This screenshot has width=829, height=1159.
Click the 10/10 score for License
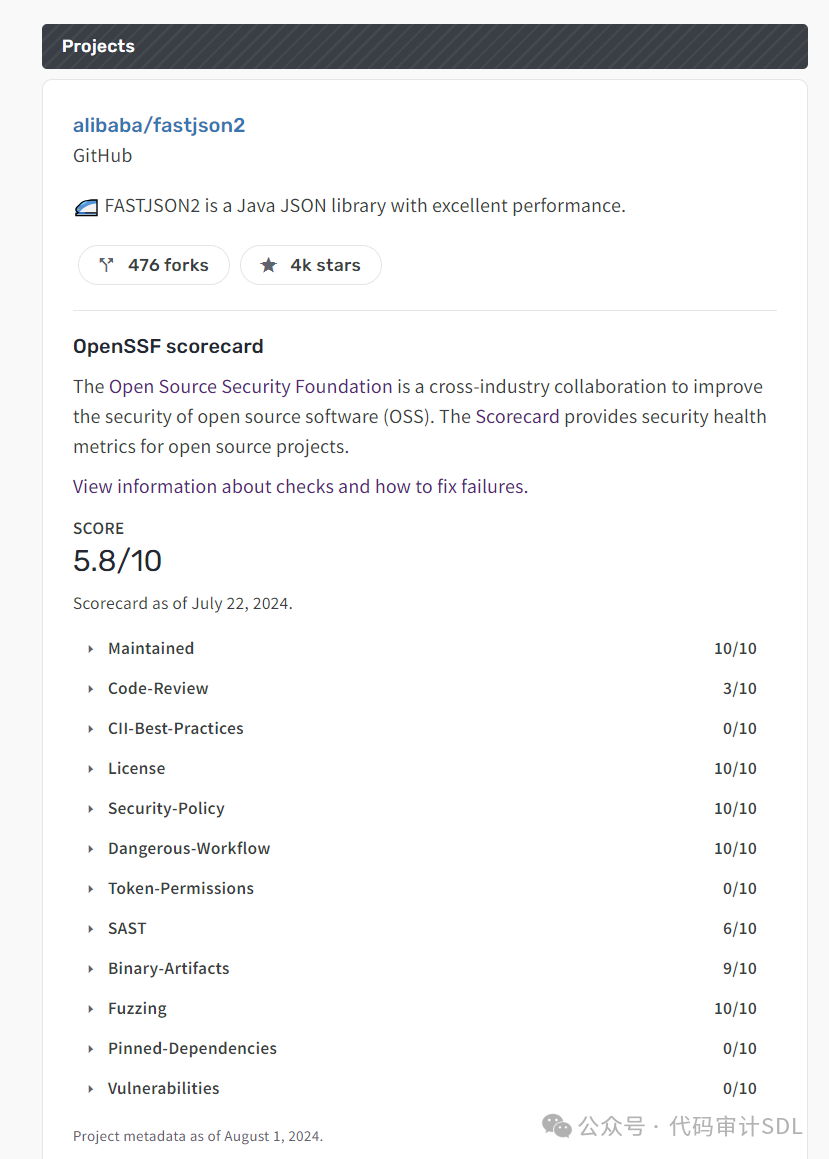[x=735, y=768]
